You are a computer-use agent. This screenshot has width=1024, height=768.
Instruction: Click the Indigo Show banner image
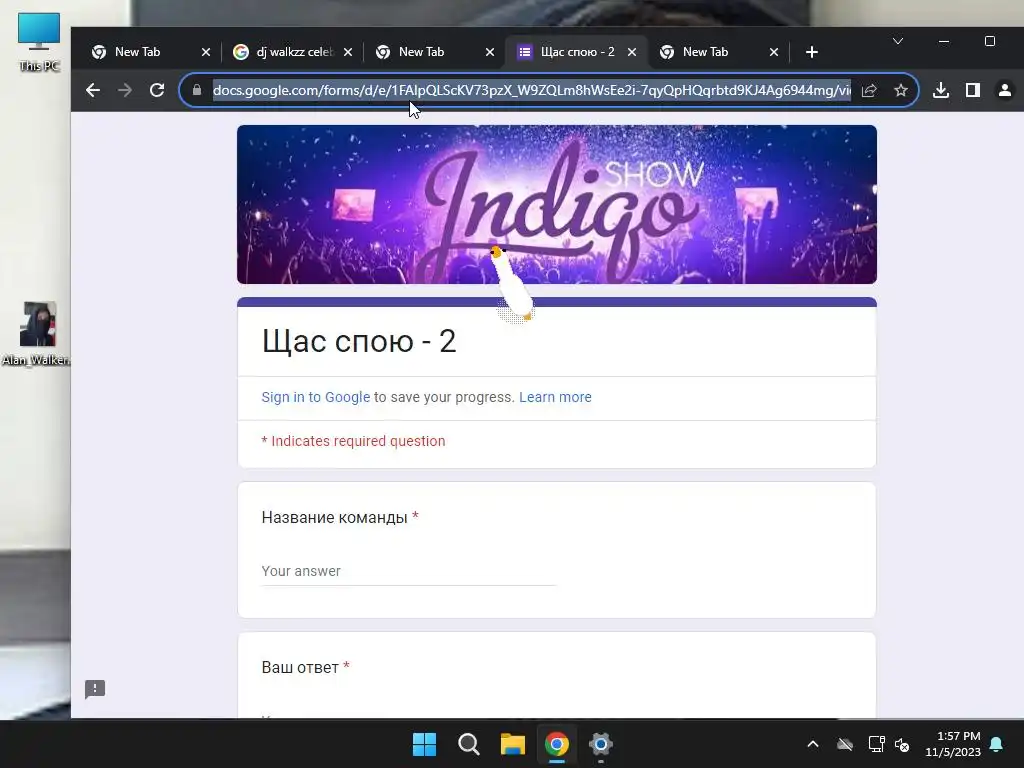click(x=556, y=204)
